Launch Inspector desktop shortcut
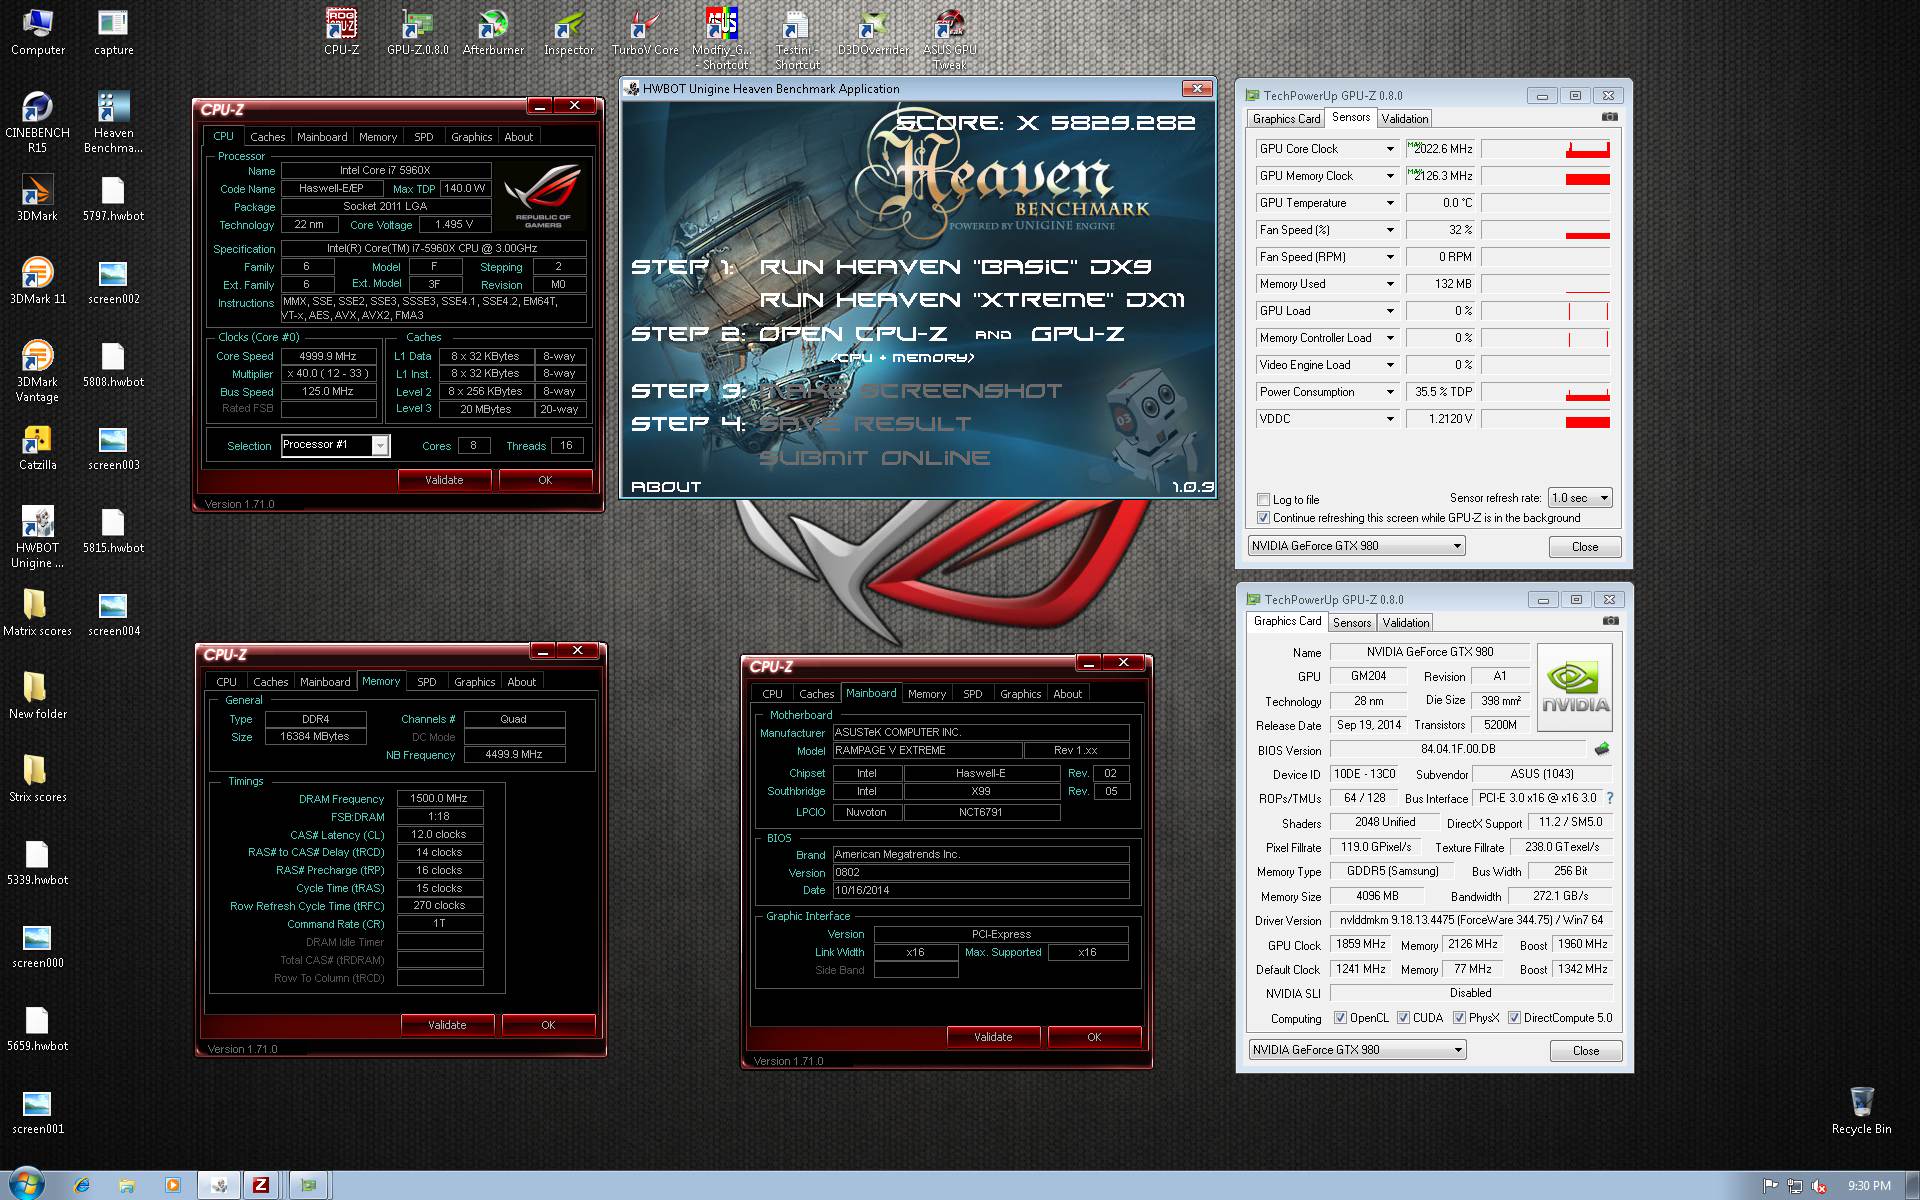 [x=569, y=31]
